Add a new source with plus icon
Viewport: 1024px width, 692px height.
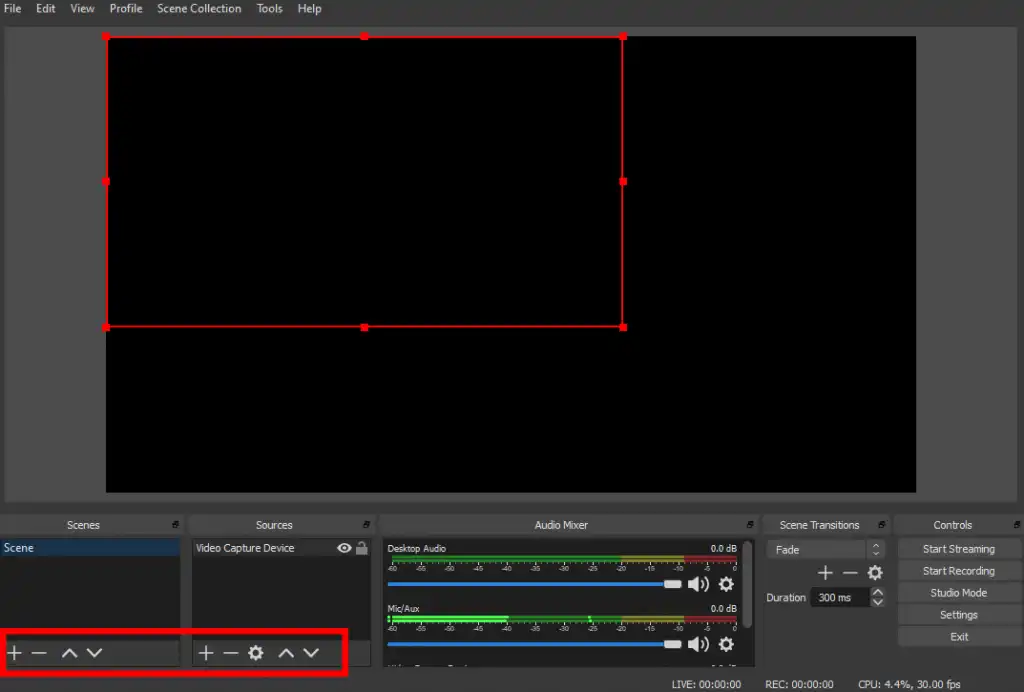coord(206,652)
